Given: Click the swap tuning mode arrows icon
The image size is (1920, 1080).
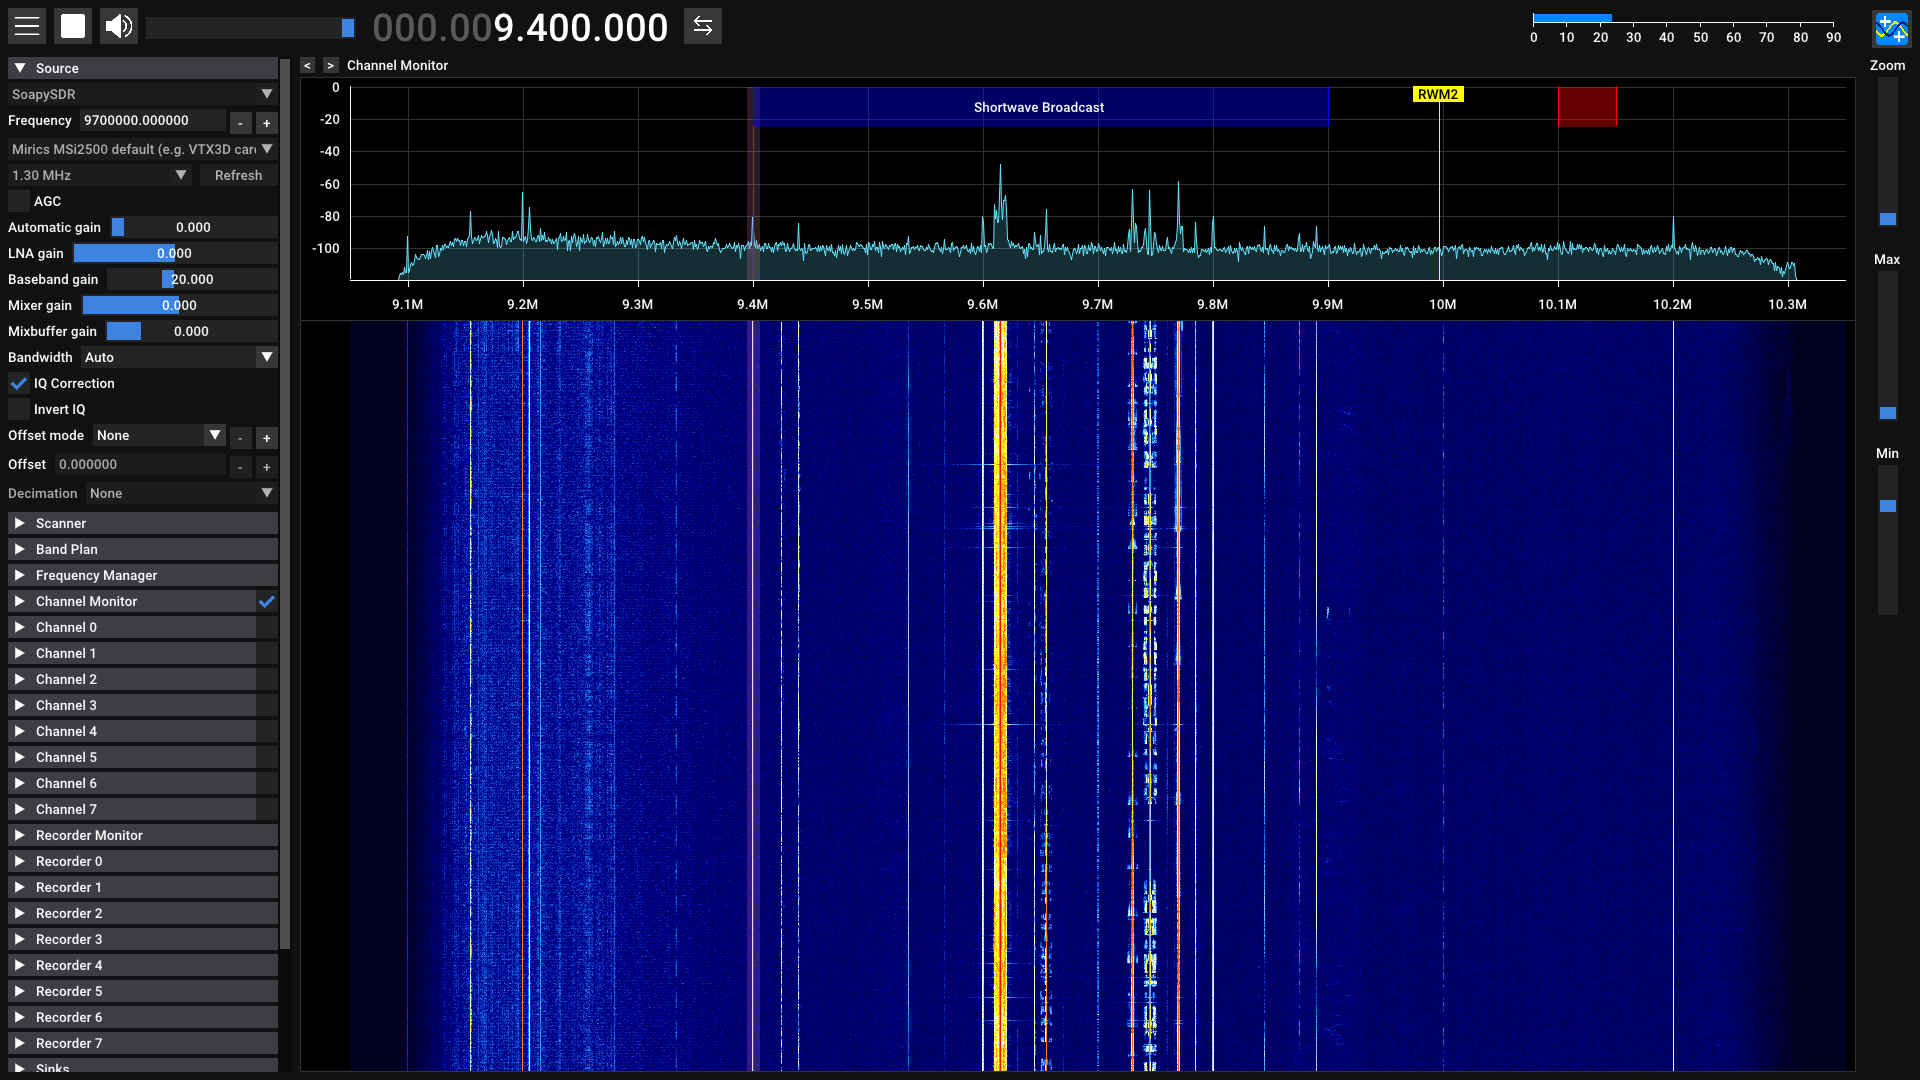Looking at the screenshot, I should pyautogui.click(x=703, y=26).
